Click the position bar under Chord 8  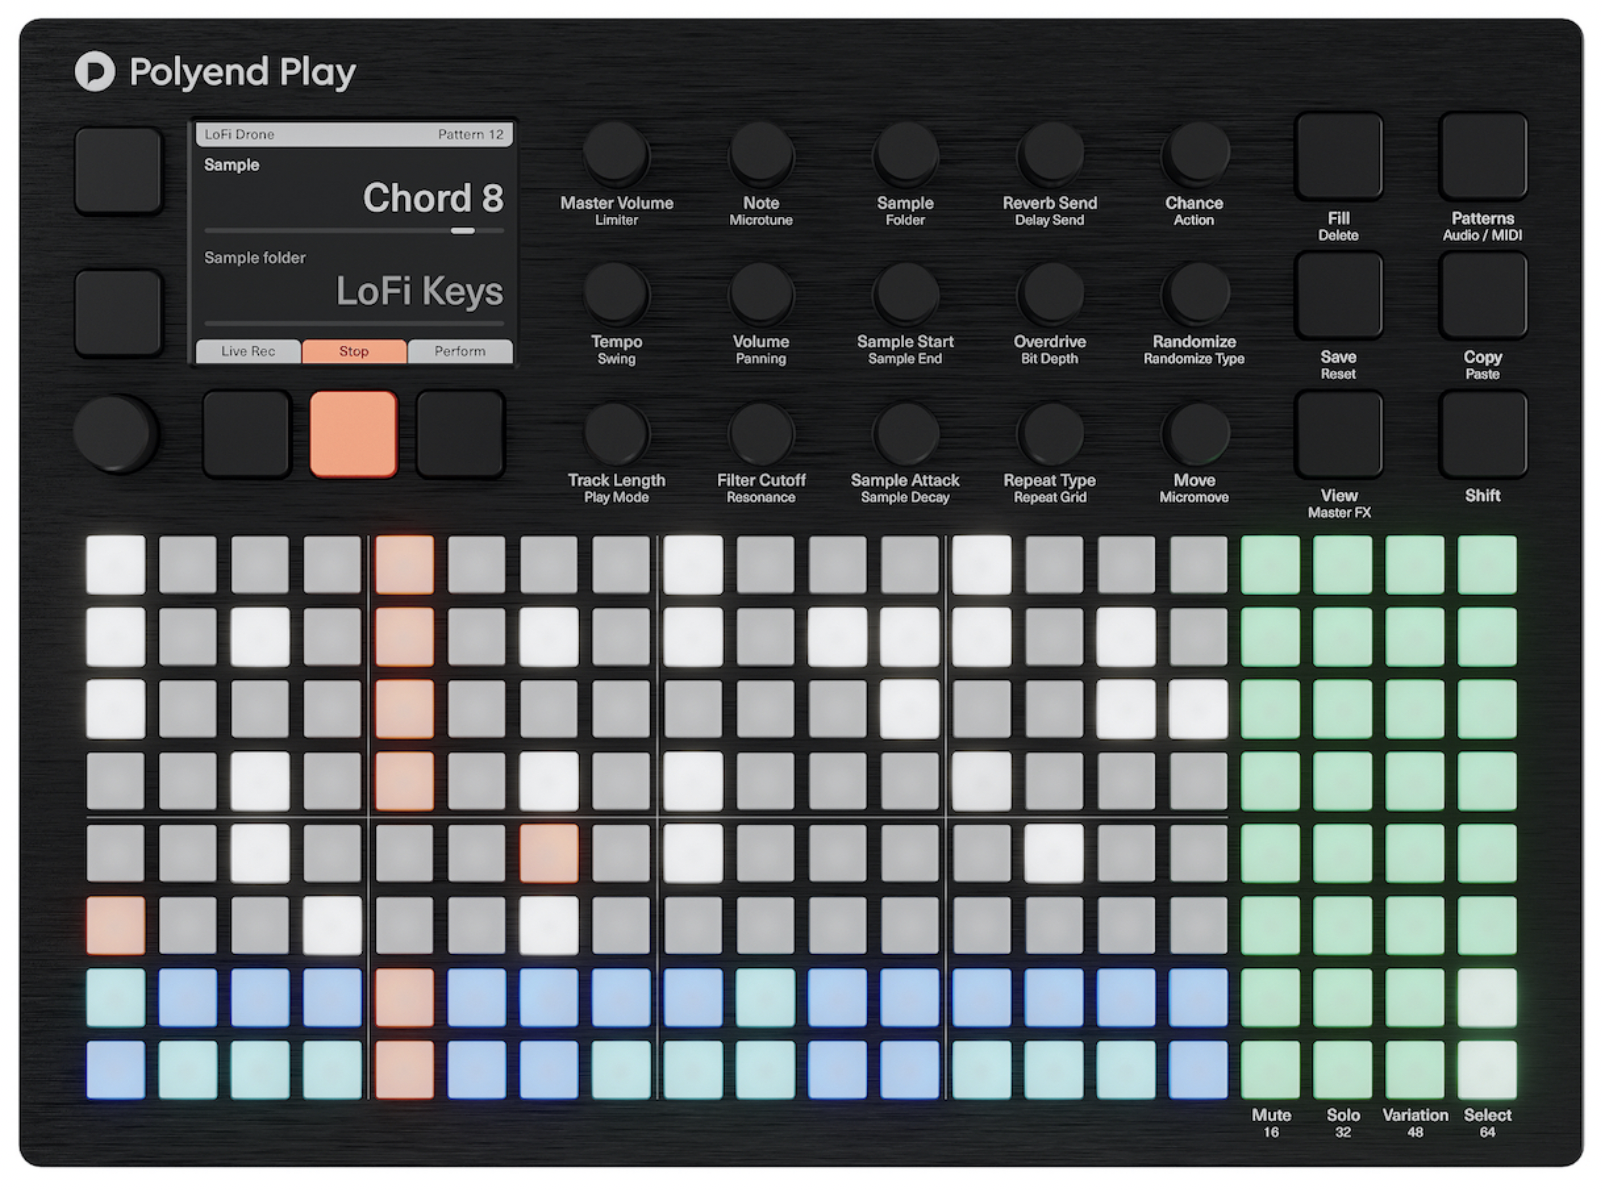click(x=354, y=231)
